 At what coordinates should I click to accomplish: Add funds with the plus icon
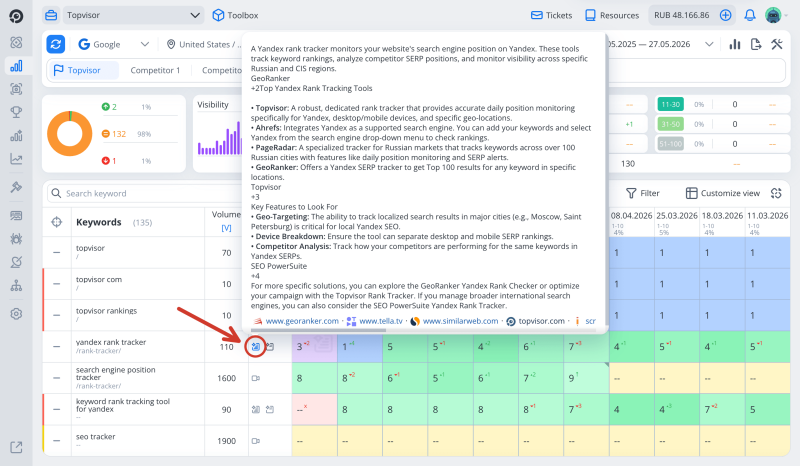(725, 15)
